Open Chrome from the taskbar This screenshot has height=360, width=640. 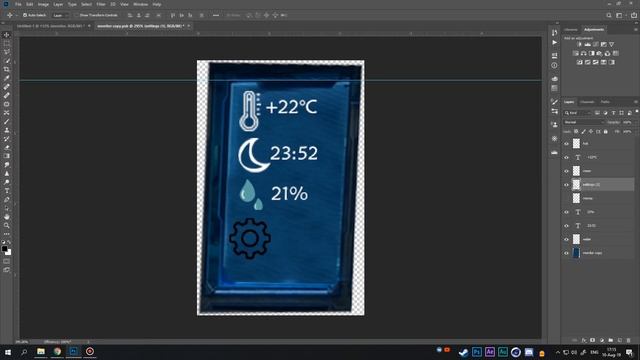point(57,351)
